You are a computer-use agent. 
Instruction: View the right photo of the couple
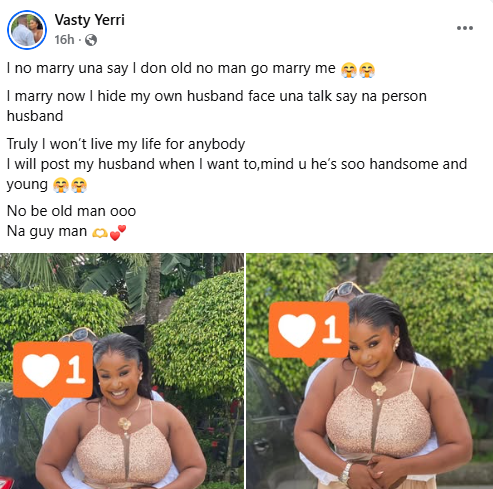point(370,371)
